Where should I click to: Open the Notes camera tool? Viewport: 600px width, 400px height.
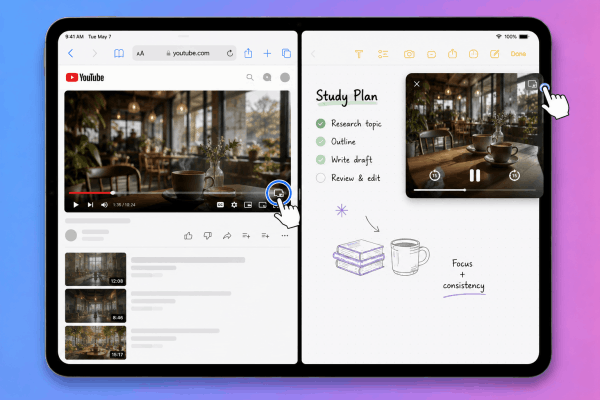click(x=409, y=54)
